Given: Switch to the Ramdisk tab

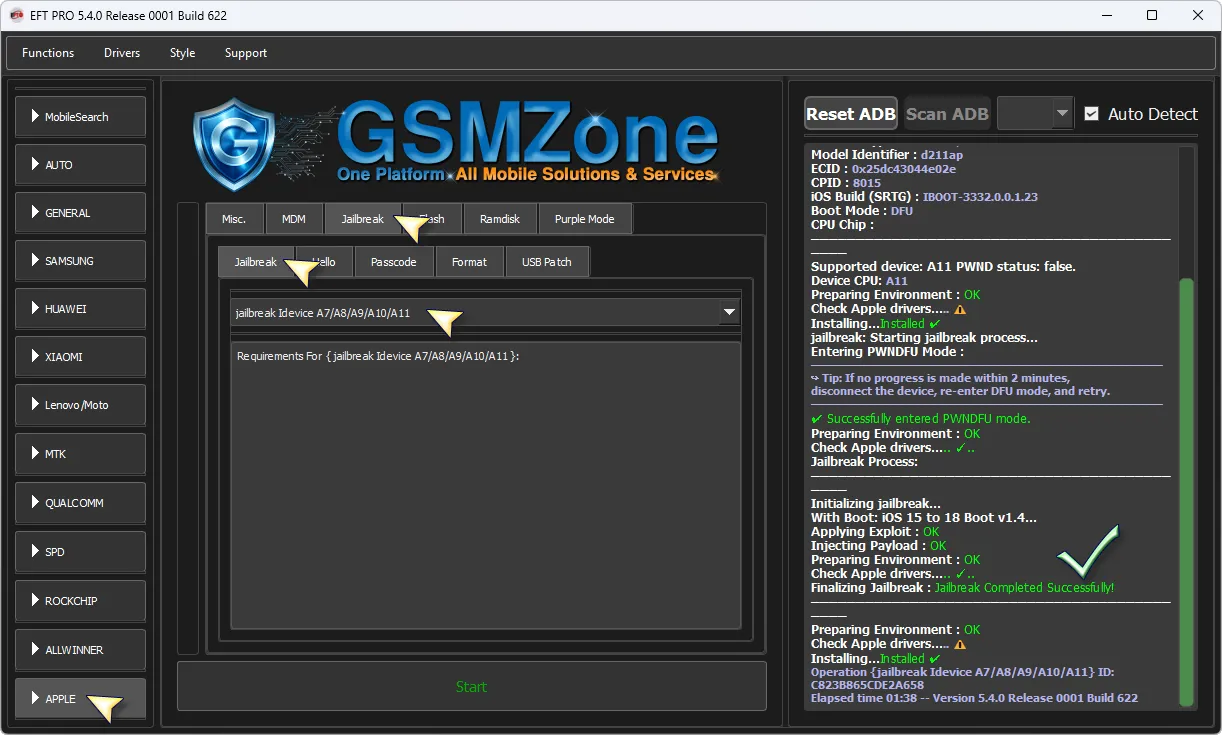Looking at the screenshot, I should tap(500, 219).
